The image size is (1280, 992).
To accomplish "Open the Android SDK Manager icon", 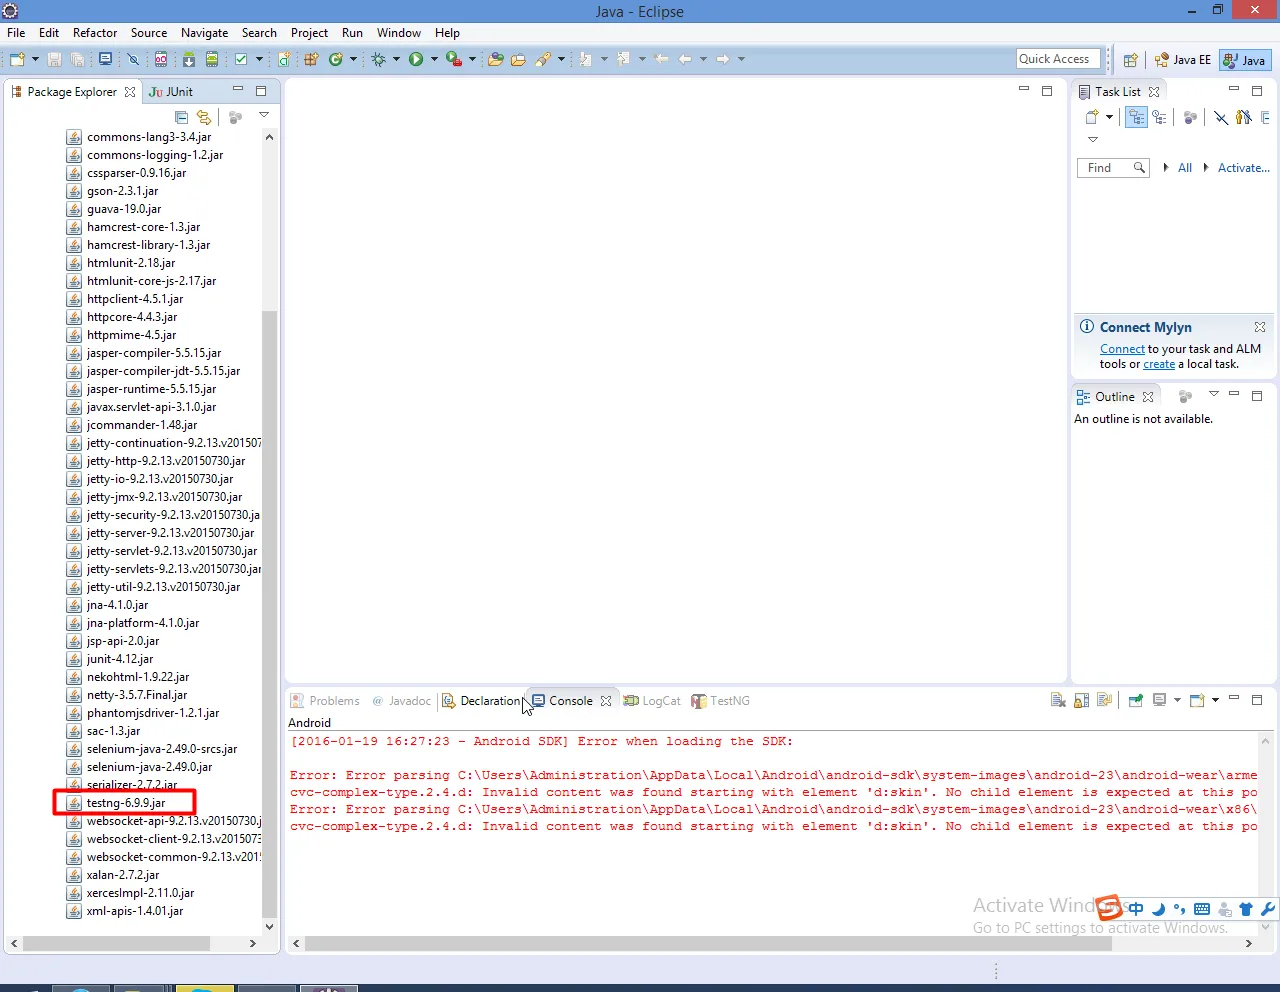I will 188,59.
